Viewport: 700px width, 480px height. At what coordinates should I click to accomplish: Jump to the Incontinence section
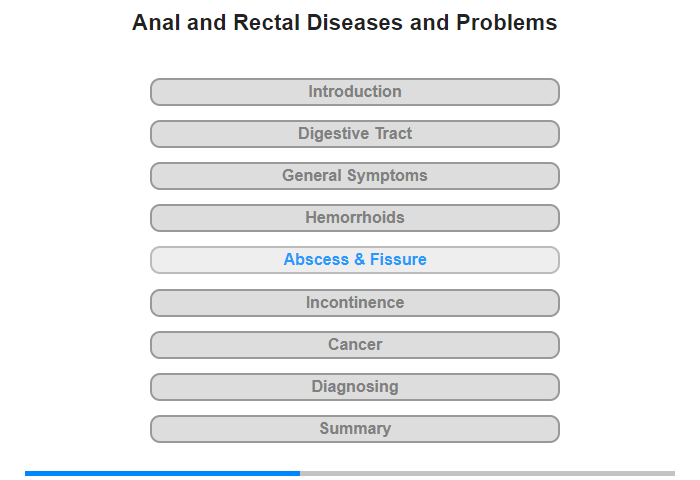point(354,303)
